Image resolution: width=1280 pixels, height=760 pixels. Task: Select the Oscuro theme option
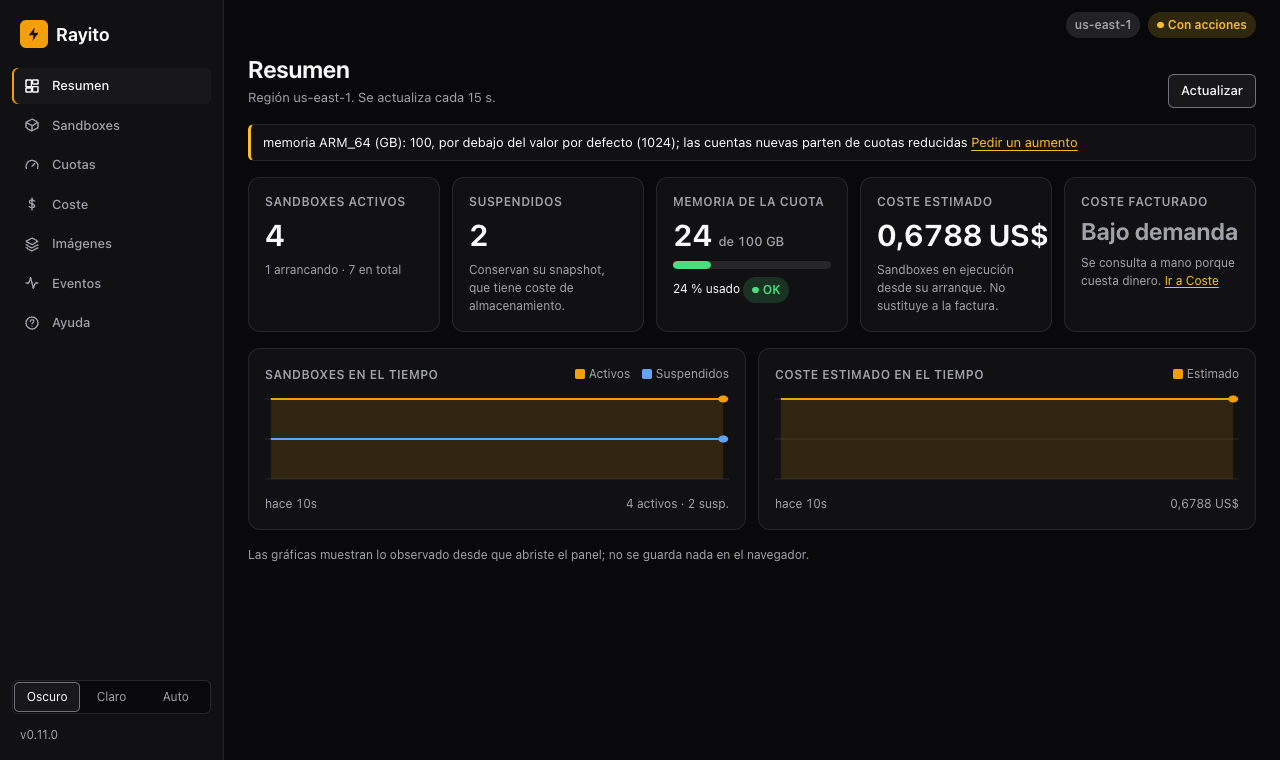tap(47, 697)
